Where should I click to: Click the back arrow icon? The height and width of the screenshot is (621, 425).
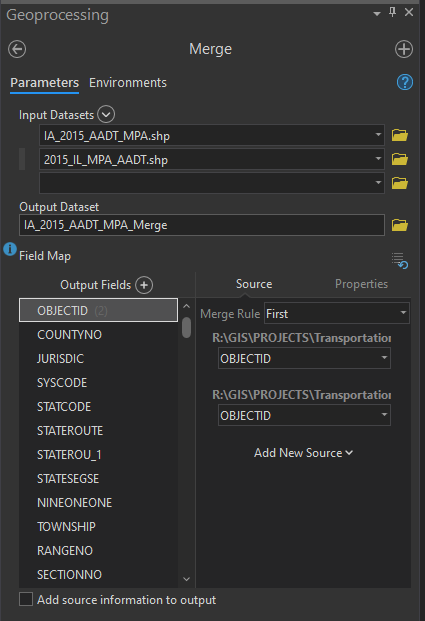click(x=17, y=50)
